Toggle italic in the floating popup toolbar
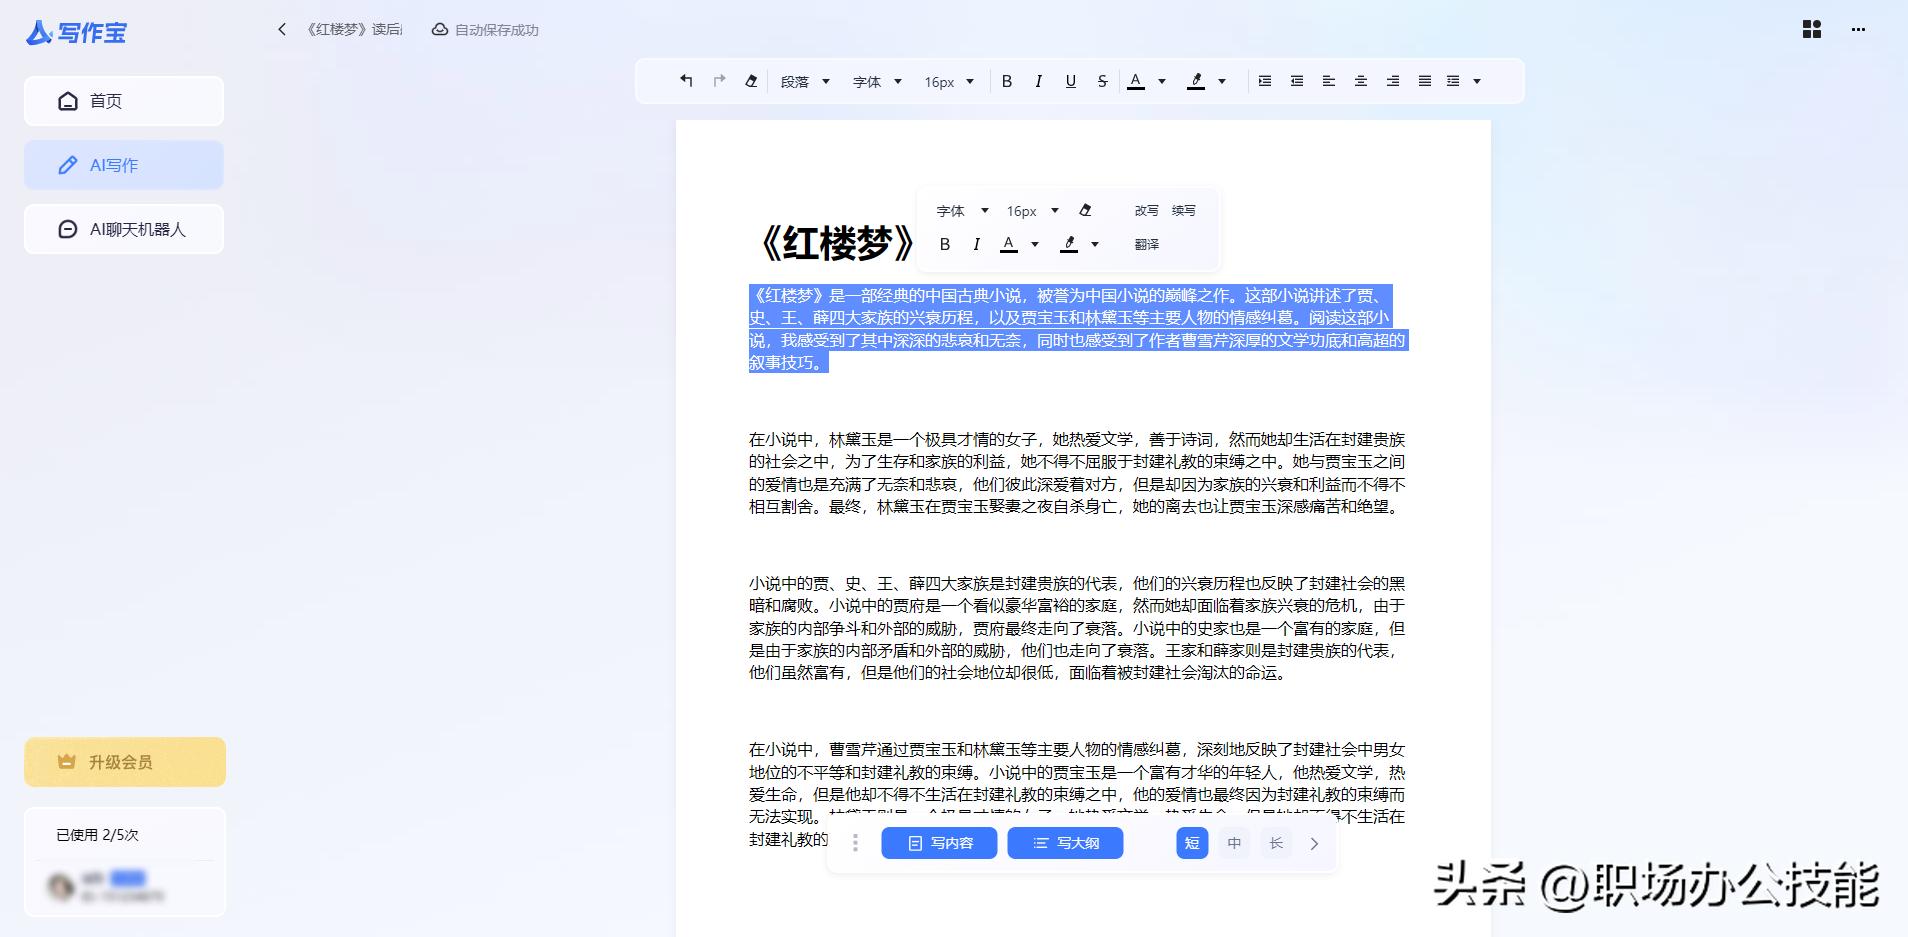The image size is (1908, 937). [x=976, y=243]
